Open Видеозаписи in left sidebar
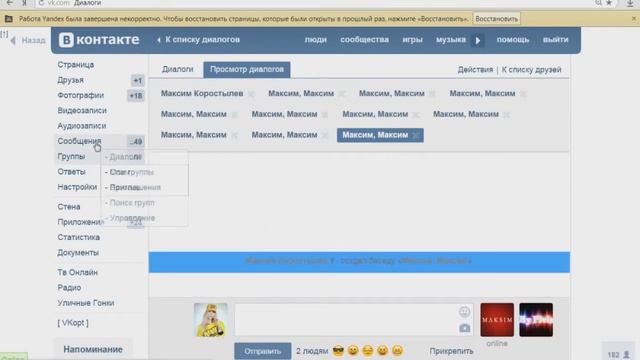The image size is (640, 360). point(82,111)
